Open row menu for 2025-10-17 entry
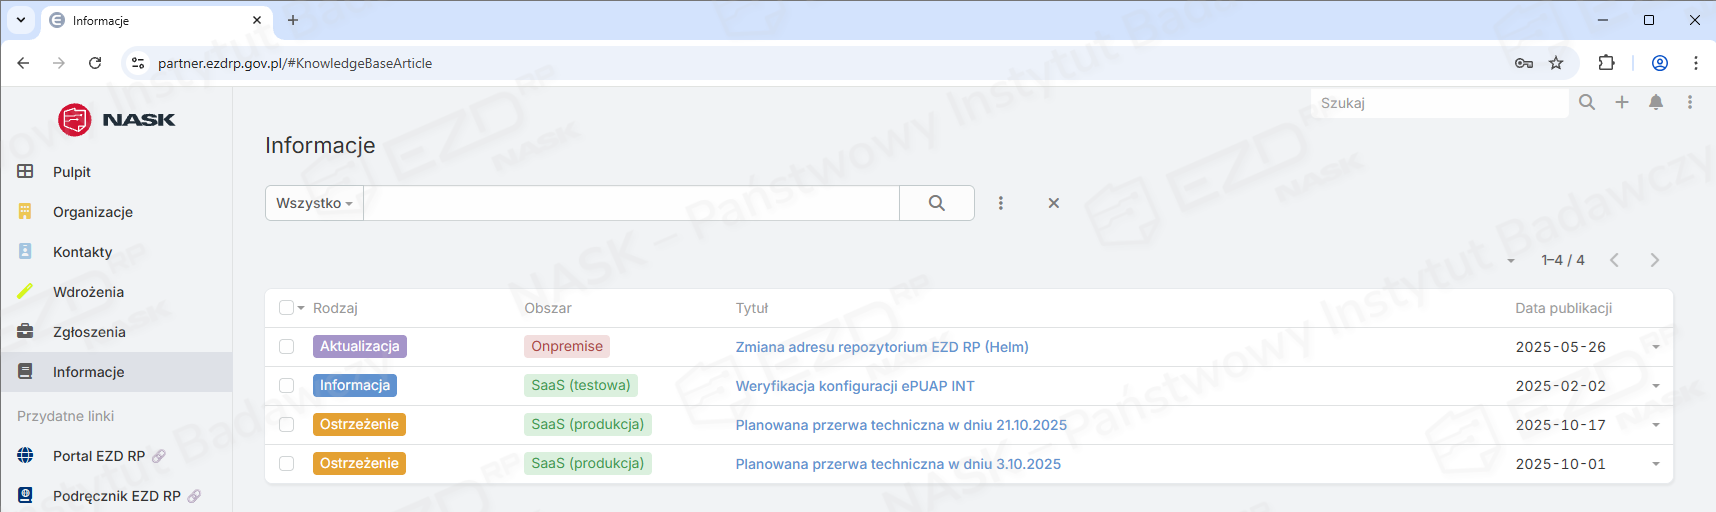 point(1656,425)
